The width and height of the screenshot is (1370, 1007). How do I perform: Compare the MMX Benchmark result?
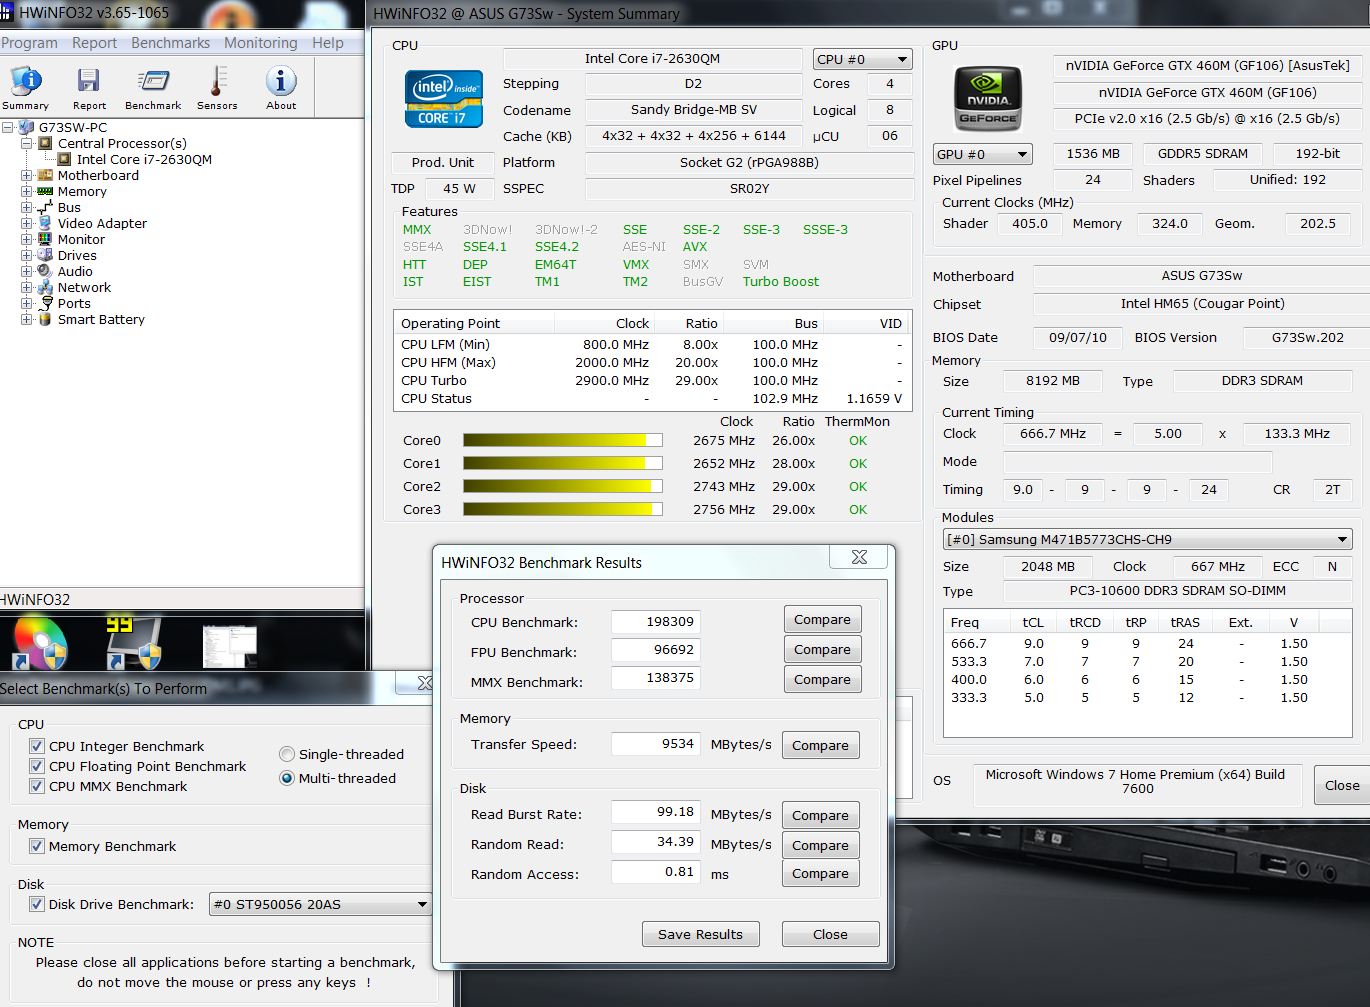coord(822,679)
